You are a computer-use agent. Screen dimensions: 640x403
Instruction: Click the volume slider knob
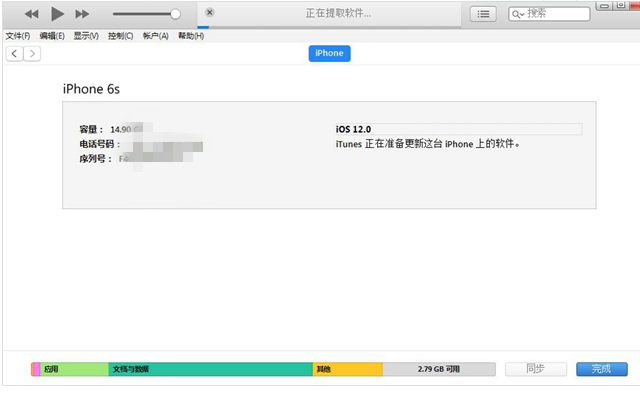tap(176, 14)
